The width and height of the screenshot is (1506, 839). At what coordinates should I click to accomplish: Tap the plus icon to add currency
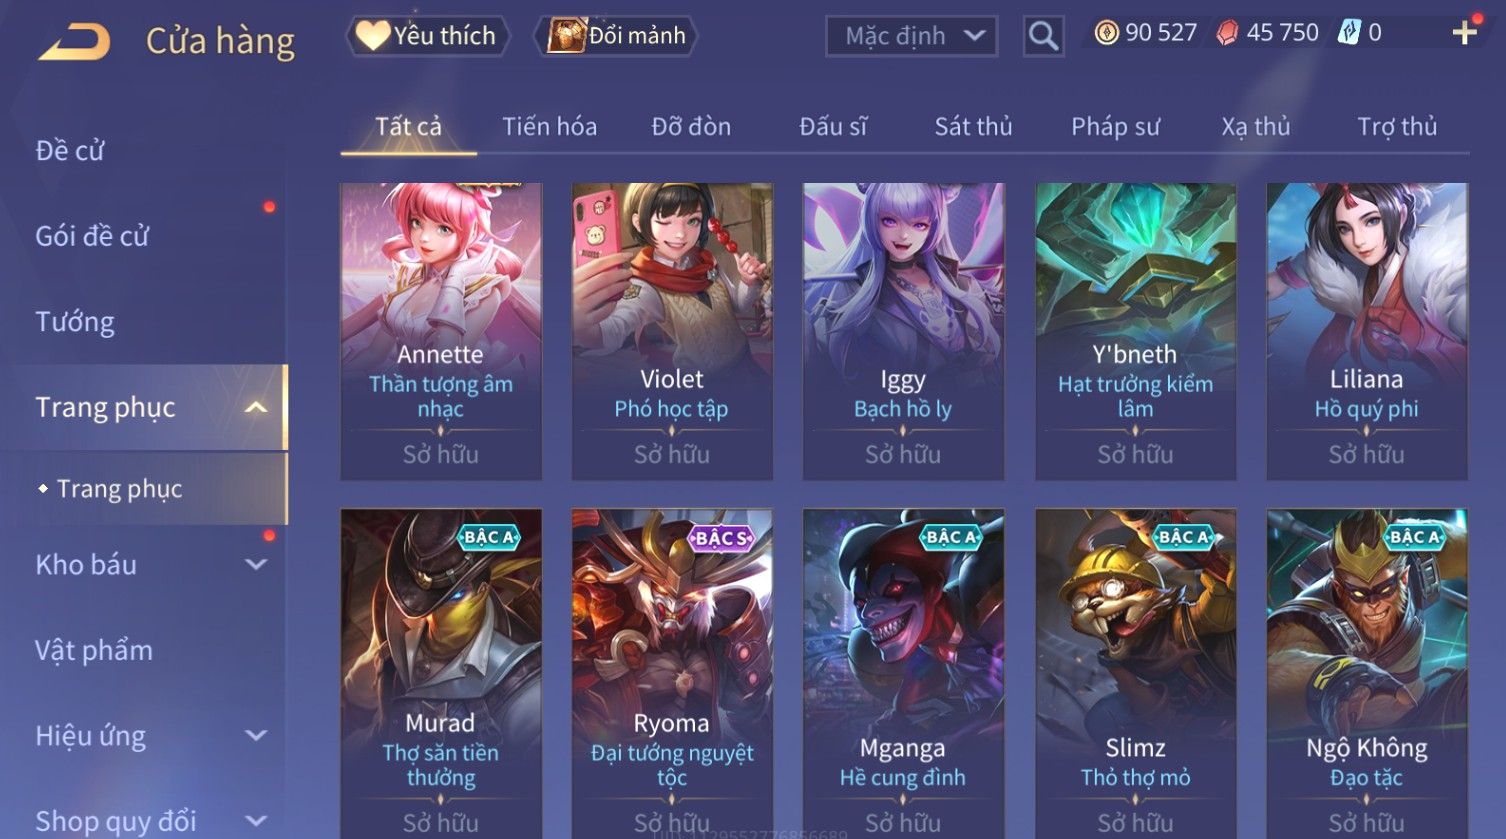pyautogui.click(x=1464, y=33)
